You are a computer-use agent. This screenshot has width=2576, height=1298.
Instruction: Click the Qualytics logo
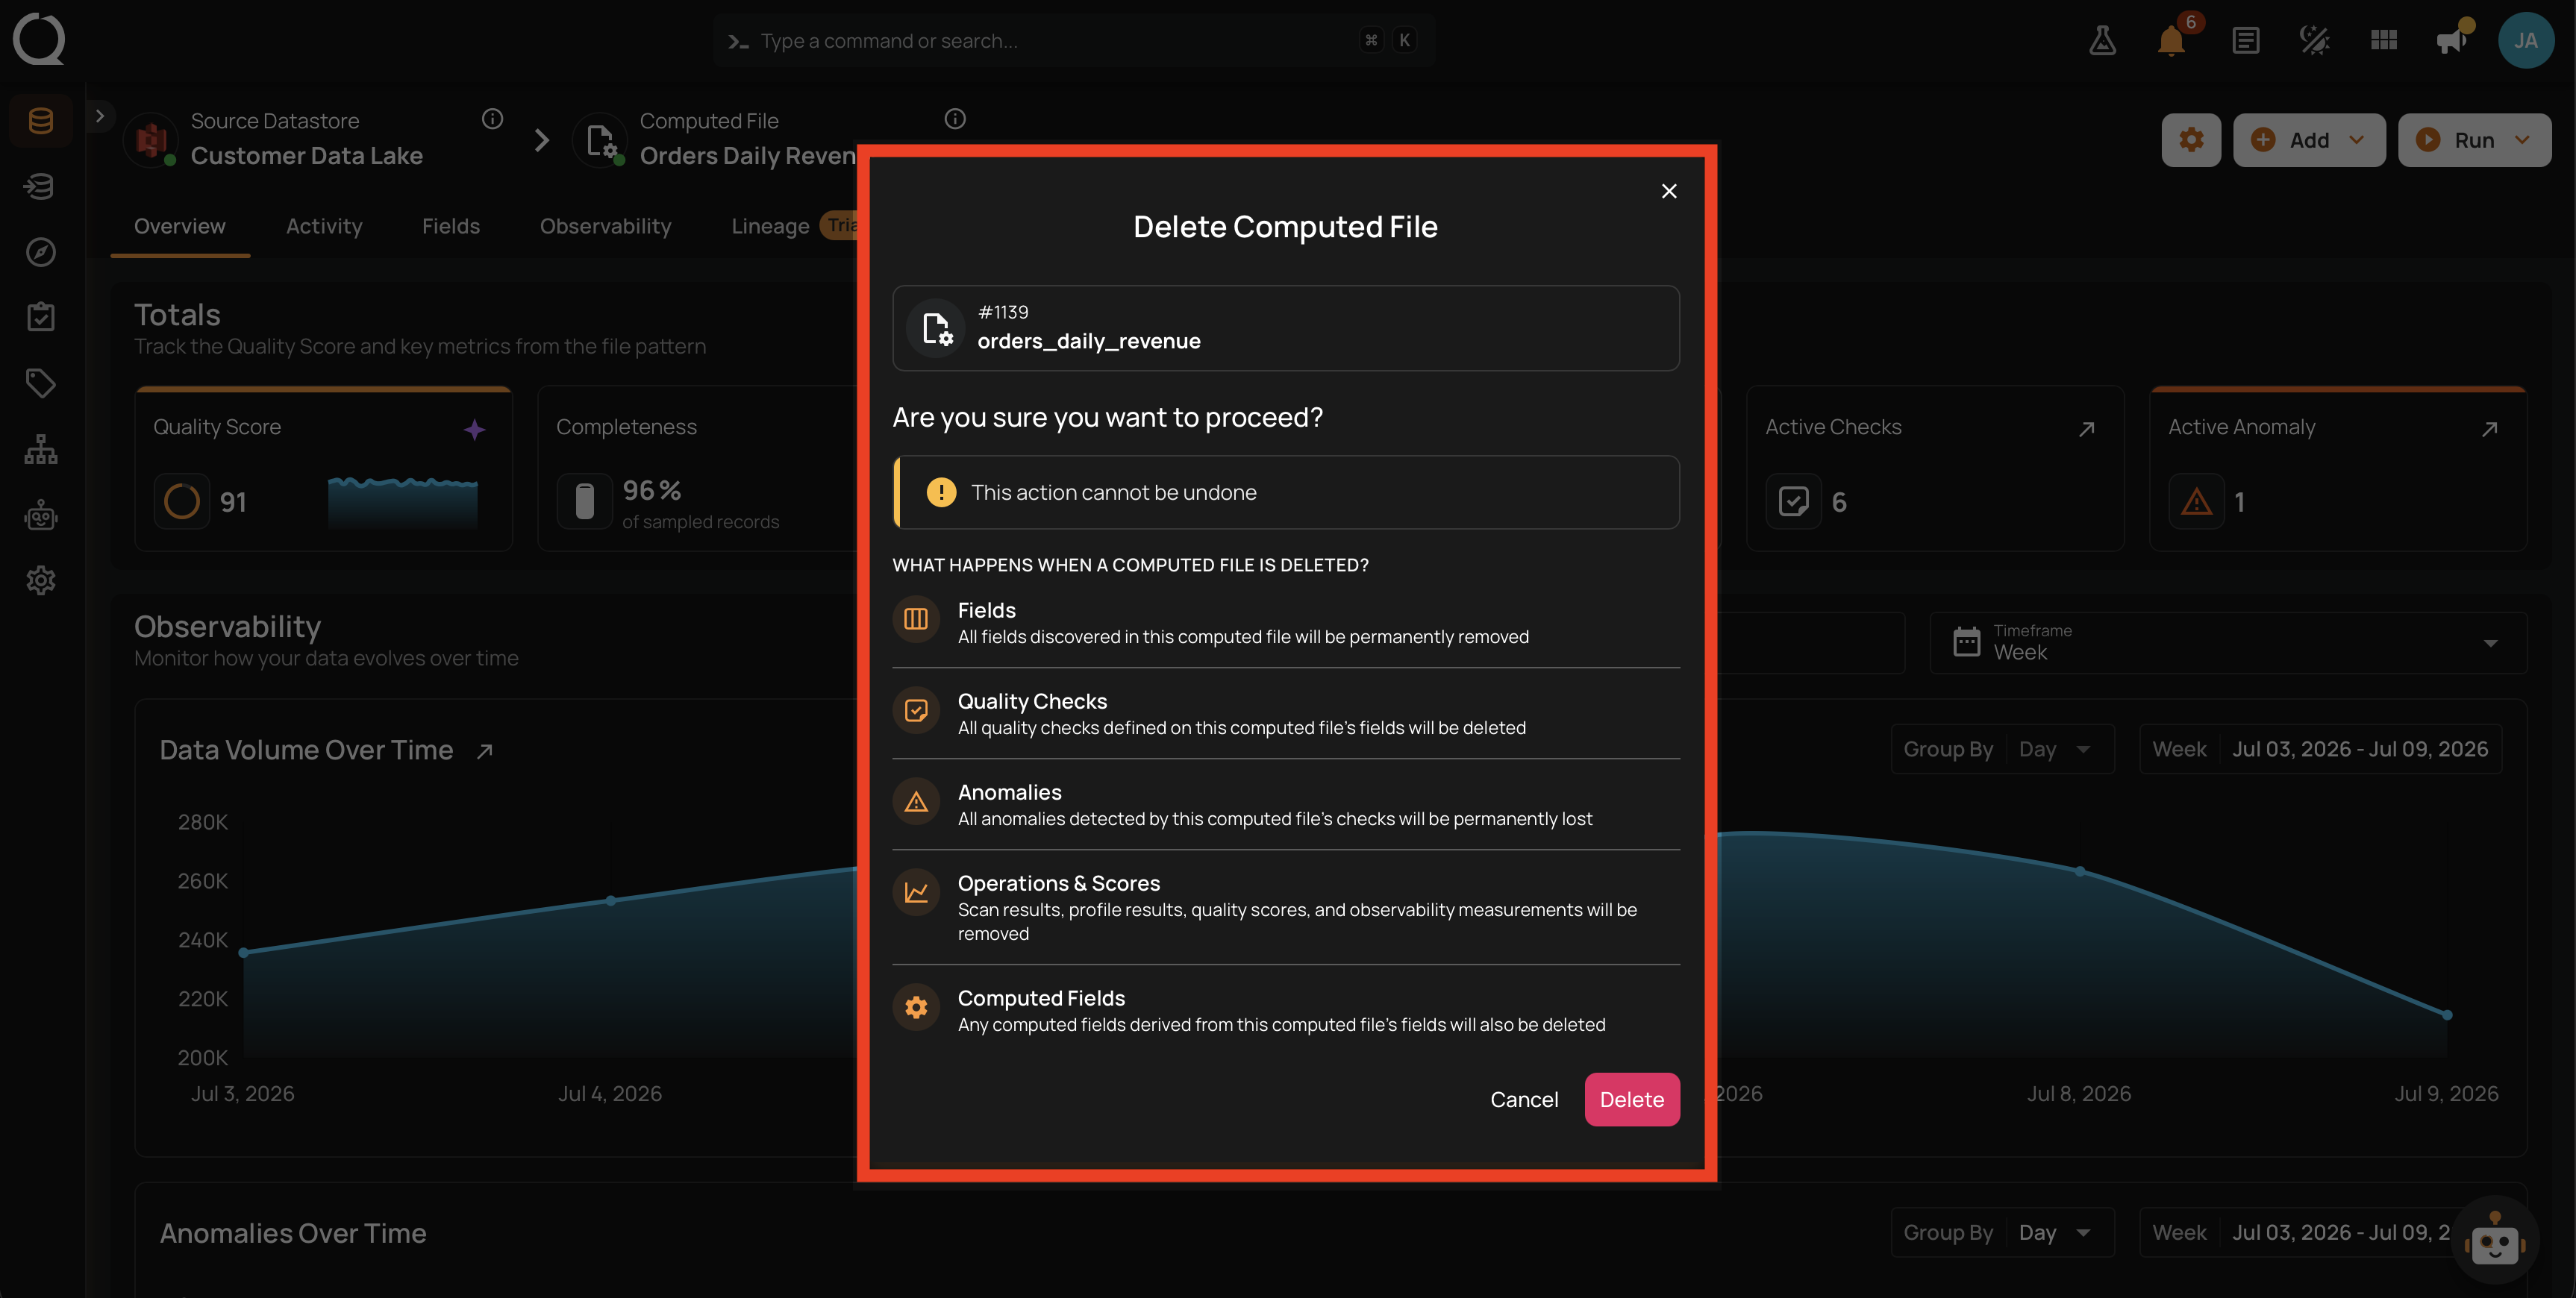(39, 39)
